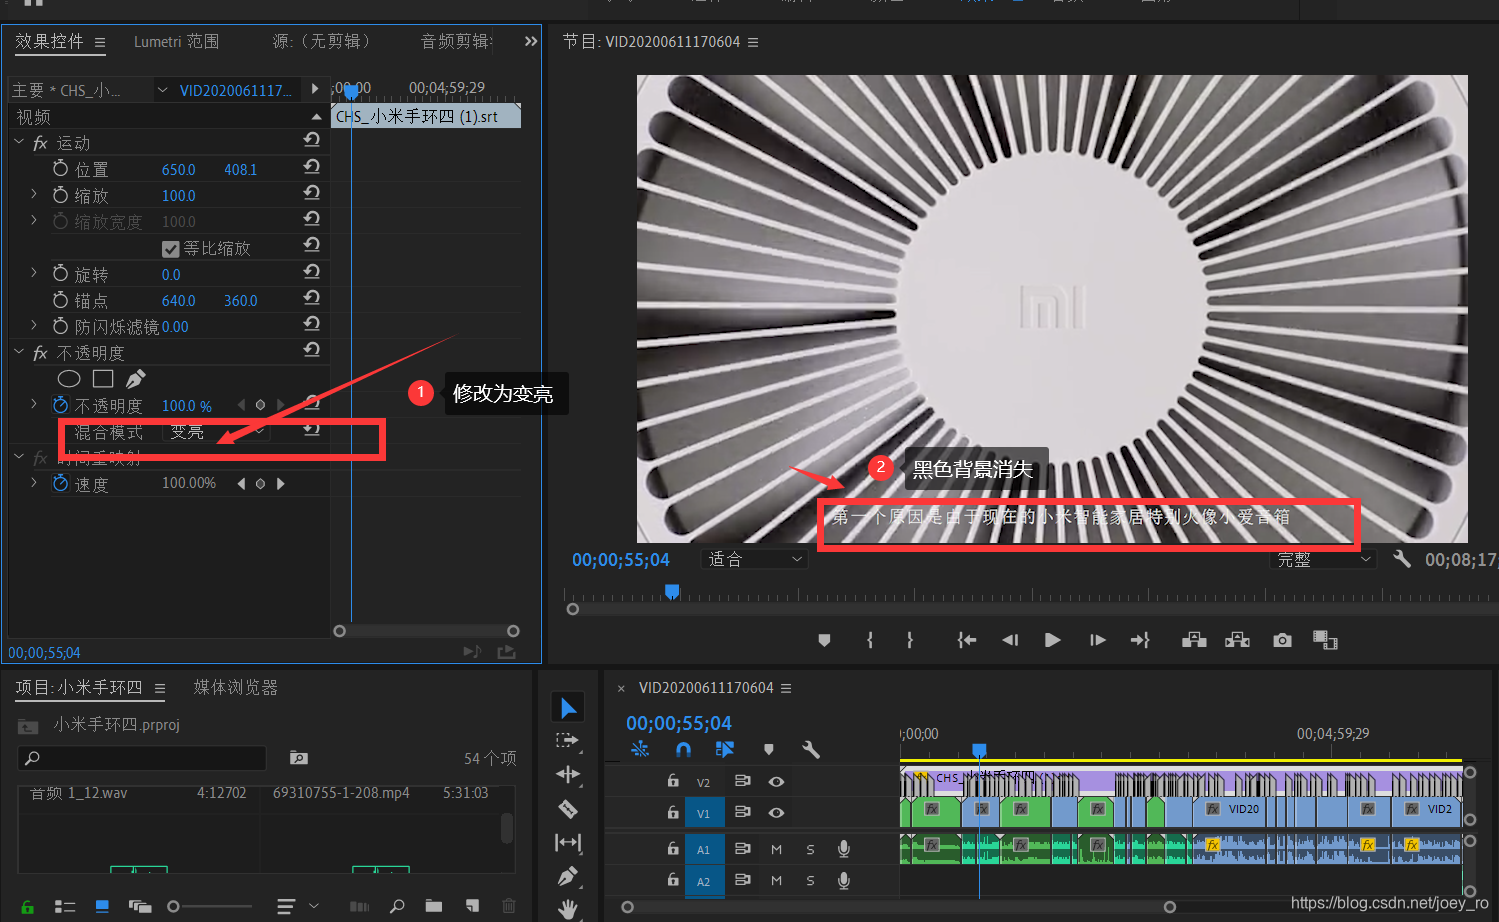
Task: Click A1 track target button
Action: point(704,849)
